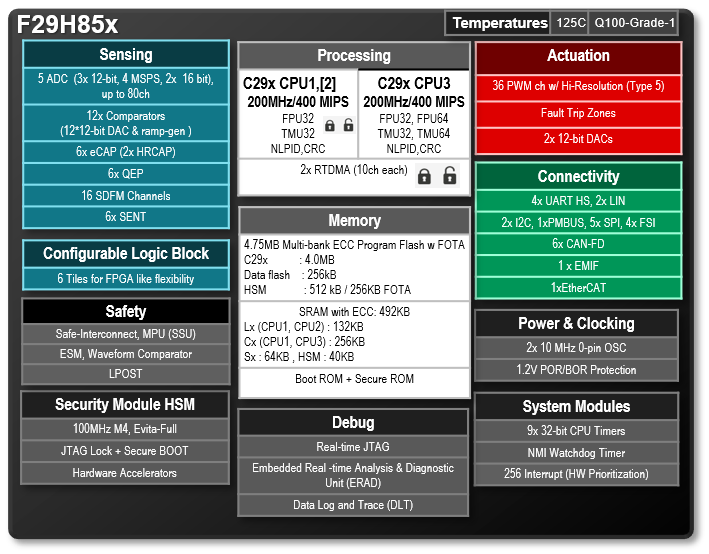The width and height of the screenshot is (709, 554).
Task: Click the closed lock icon in CPU1 block
Action: point(330,125)
